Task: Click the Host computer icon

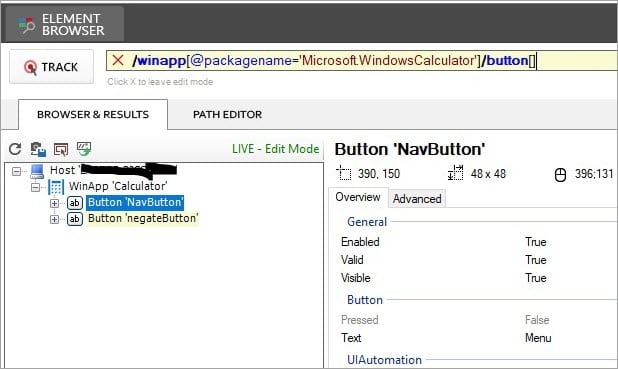Action: [37, 171]
